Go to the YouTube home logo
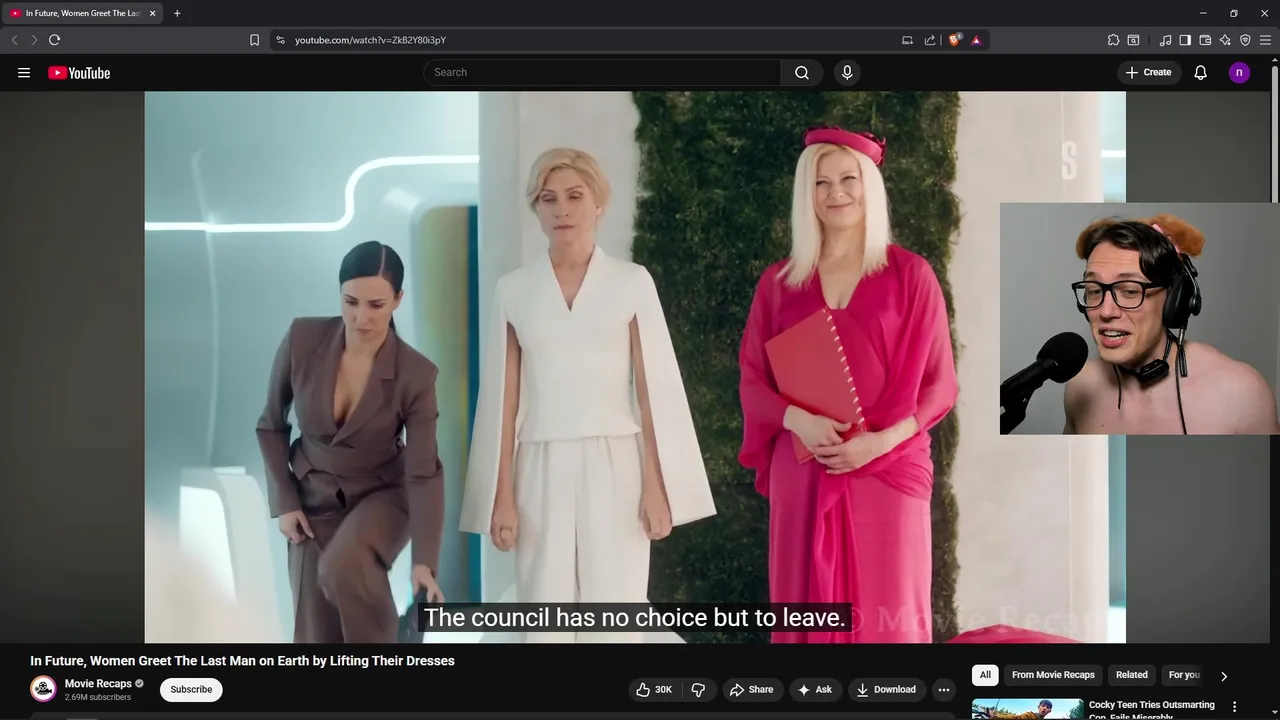 click(x=79, y=72)
